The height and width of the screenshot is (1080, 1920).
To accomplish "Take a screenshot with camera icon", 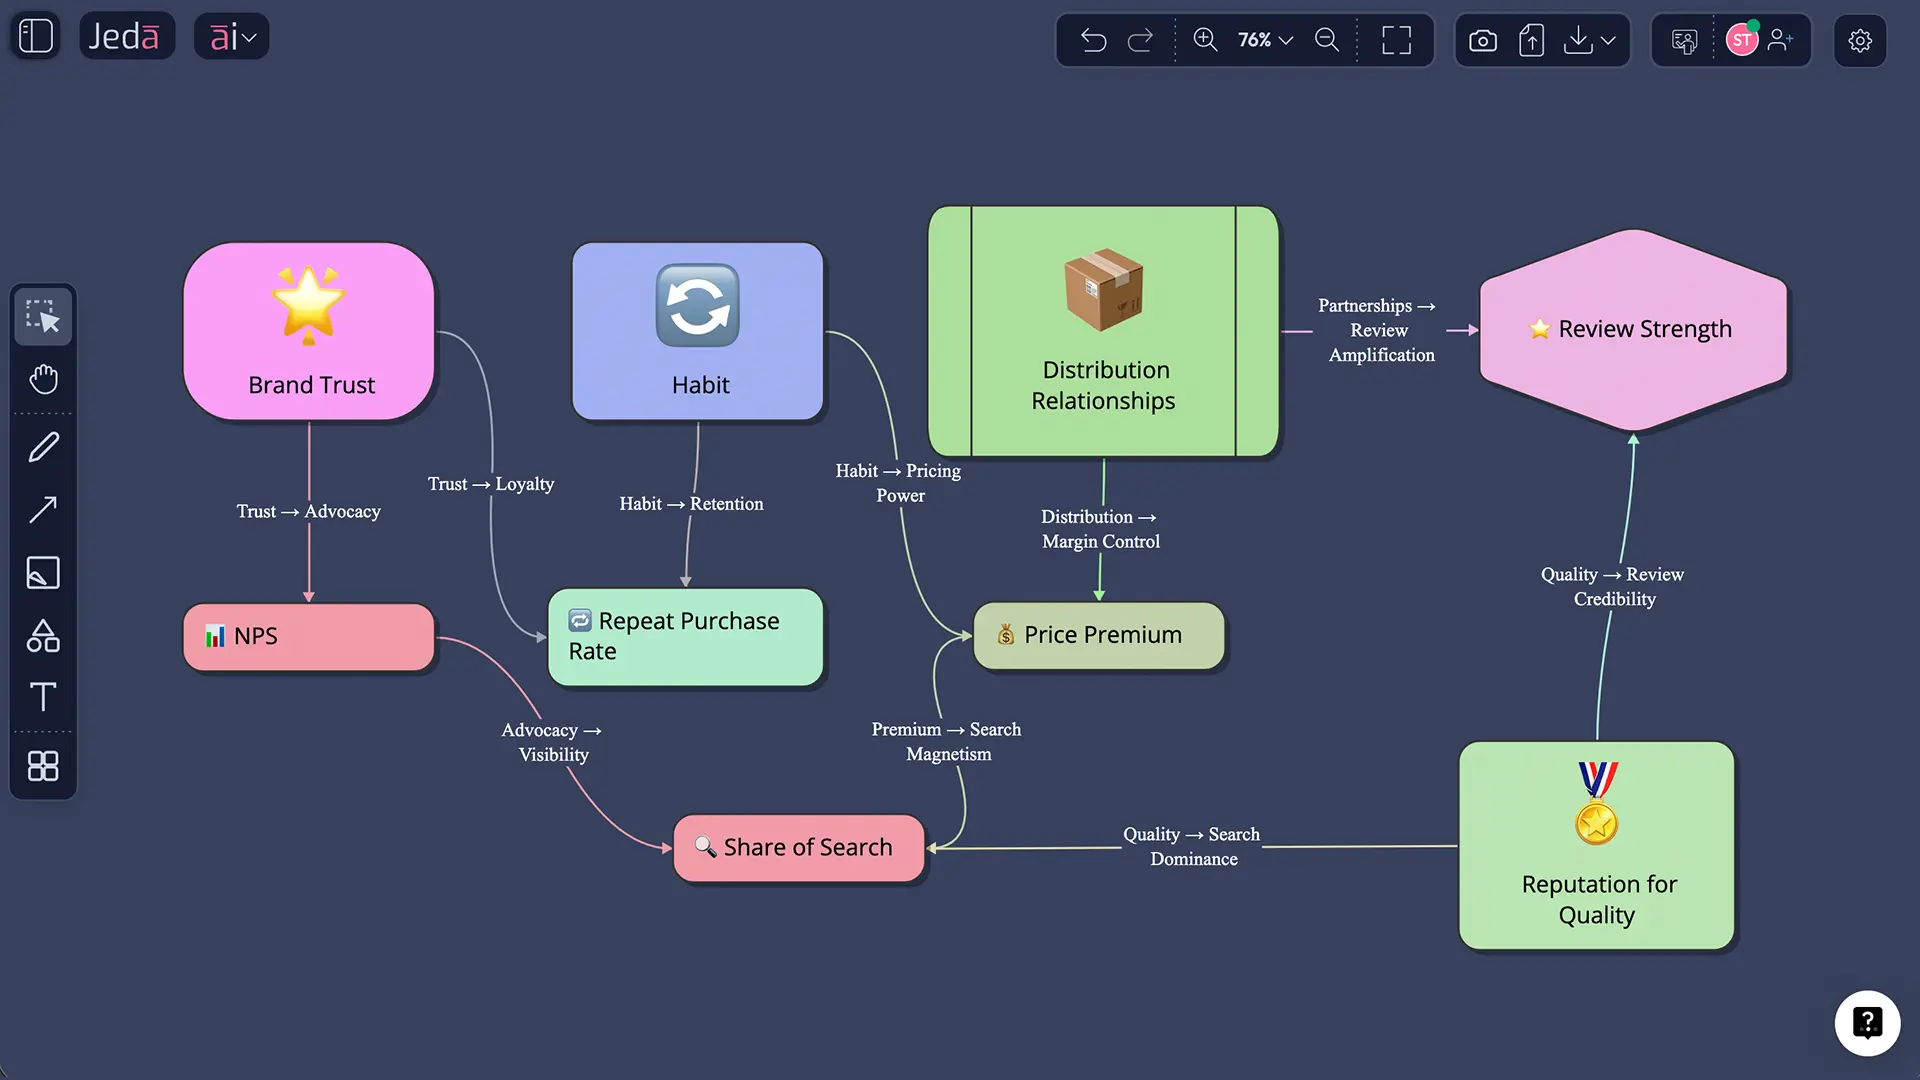I will coord(1482,40).
